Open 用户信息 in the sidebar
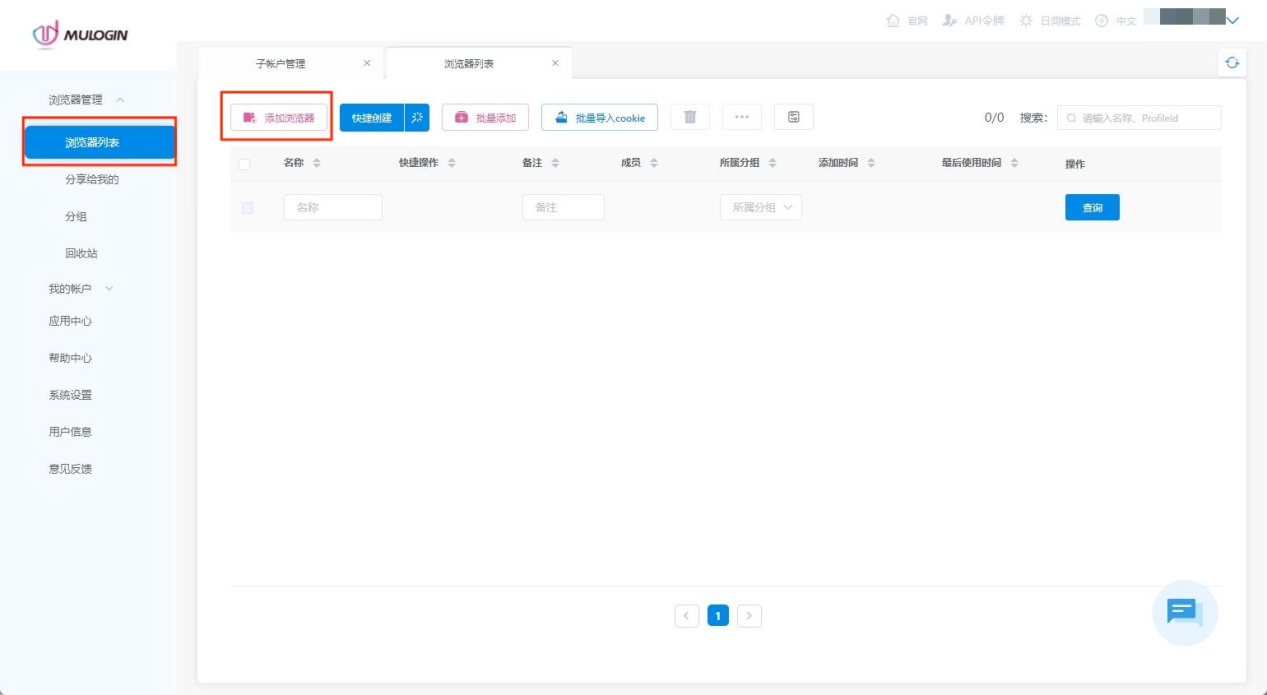 click(70, 432)
